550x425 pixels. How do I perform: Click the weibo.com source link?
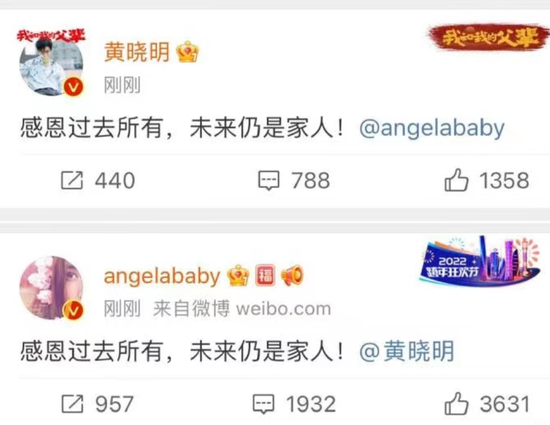283,309
